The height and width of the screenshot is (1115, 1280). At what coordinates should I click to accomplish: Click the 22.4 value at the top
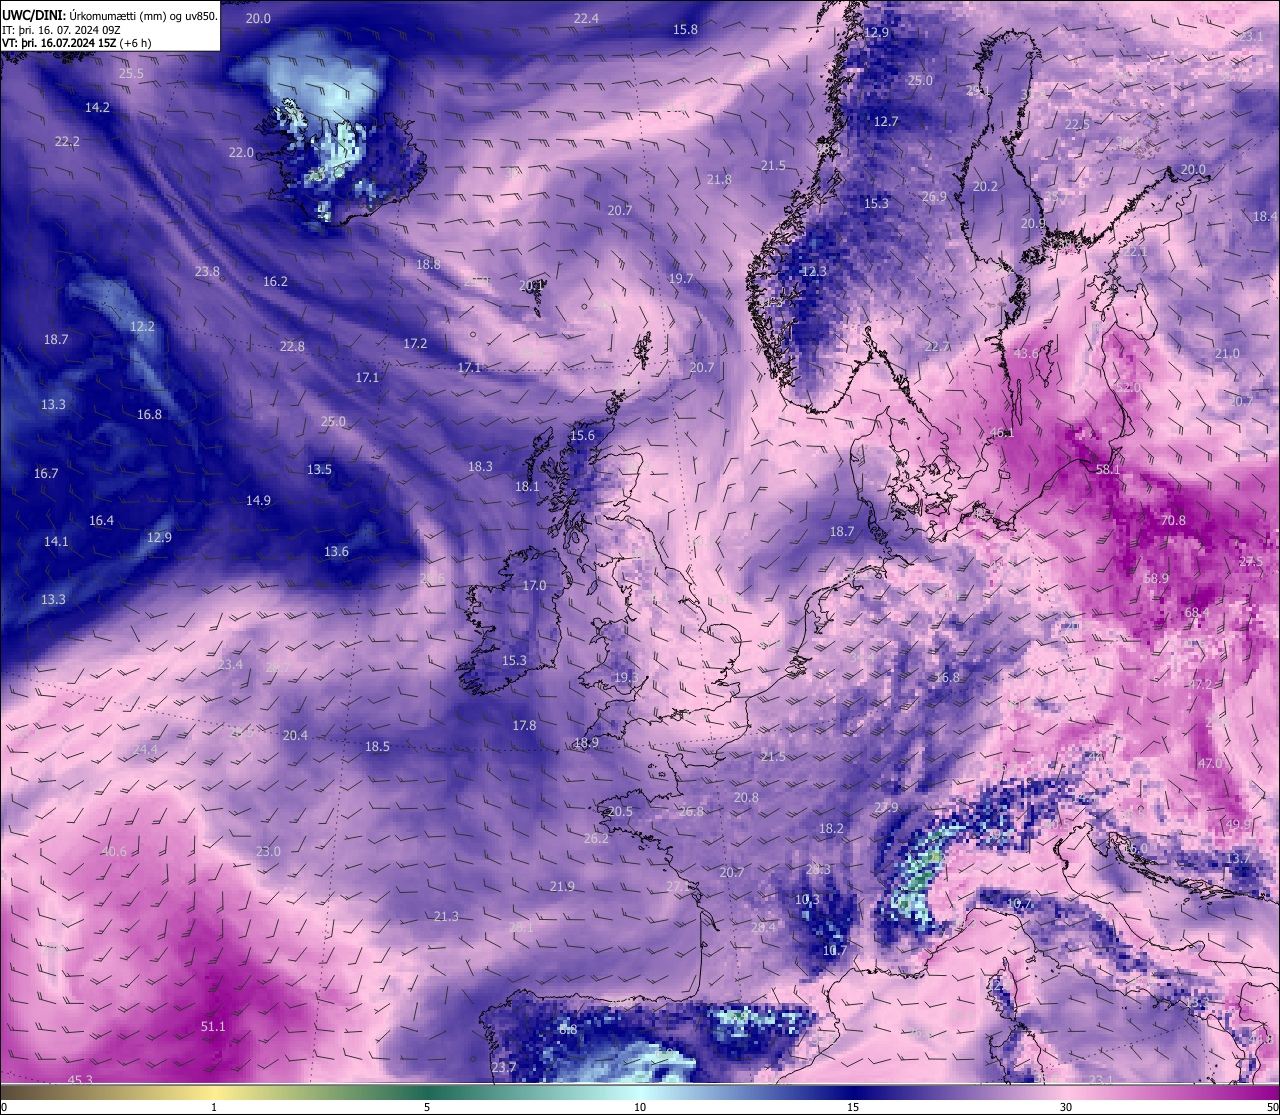(586, 18)
